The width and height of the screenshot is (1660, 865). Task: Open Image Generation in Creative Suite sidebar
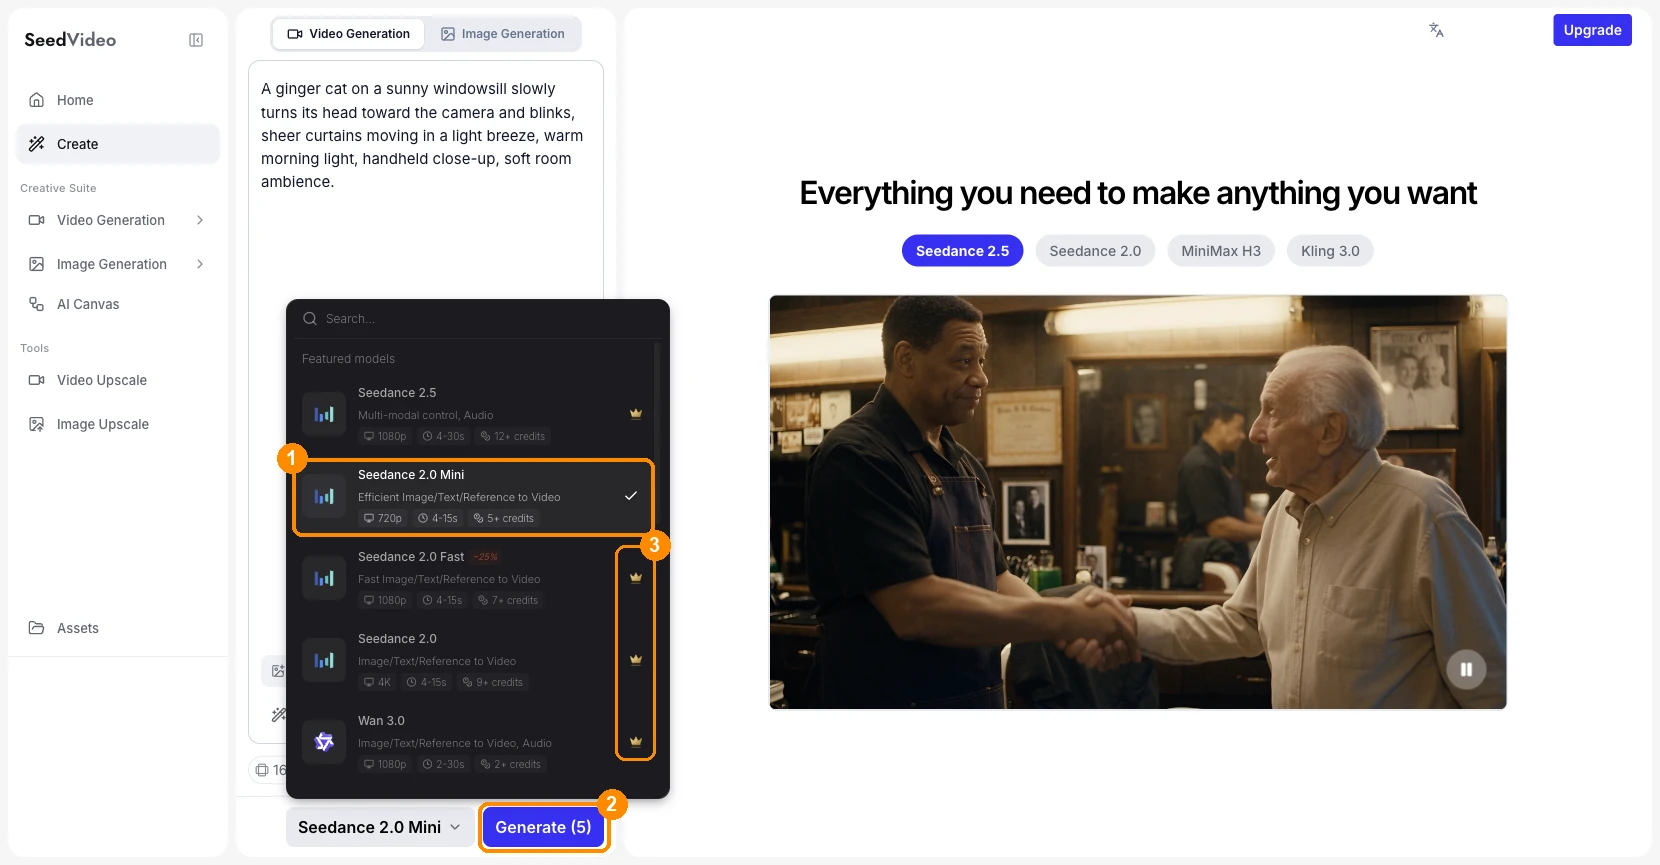(x=118, y=264)
